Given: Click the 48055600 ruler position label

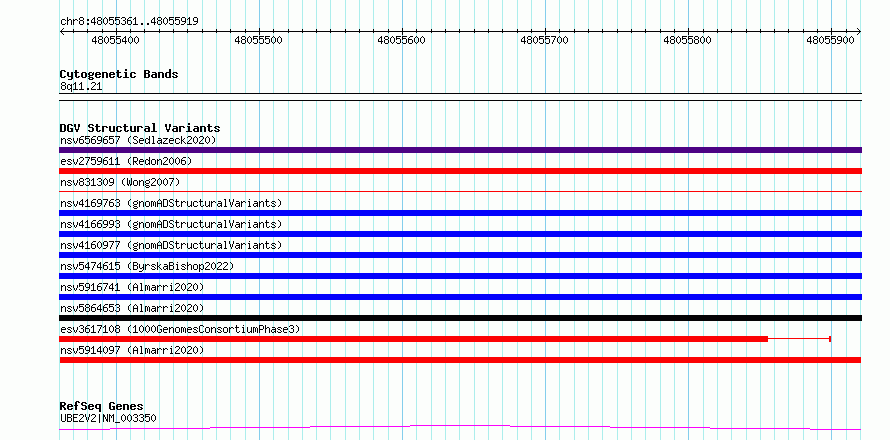Looking at the screenshot, I should click(x=401, y=41).
